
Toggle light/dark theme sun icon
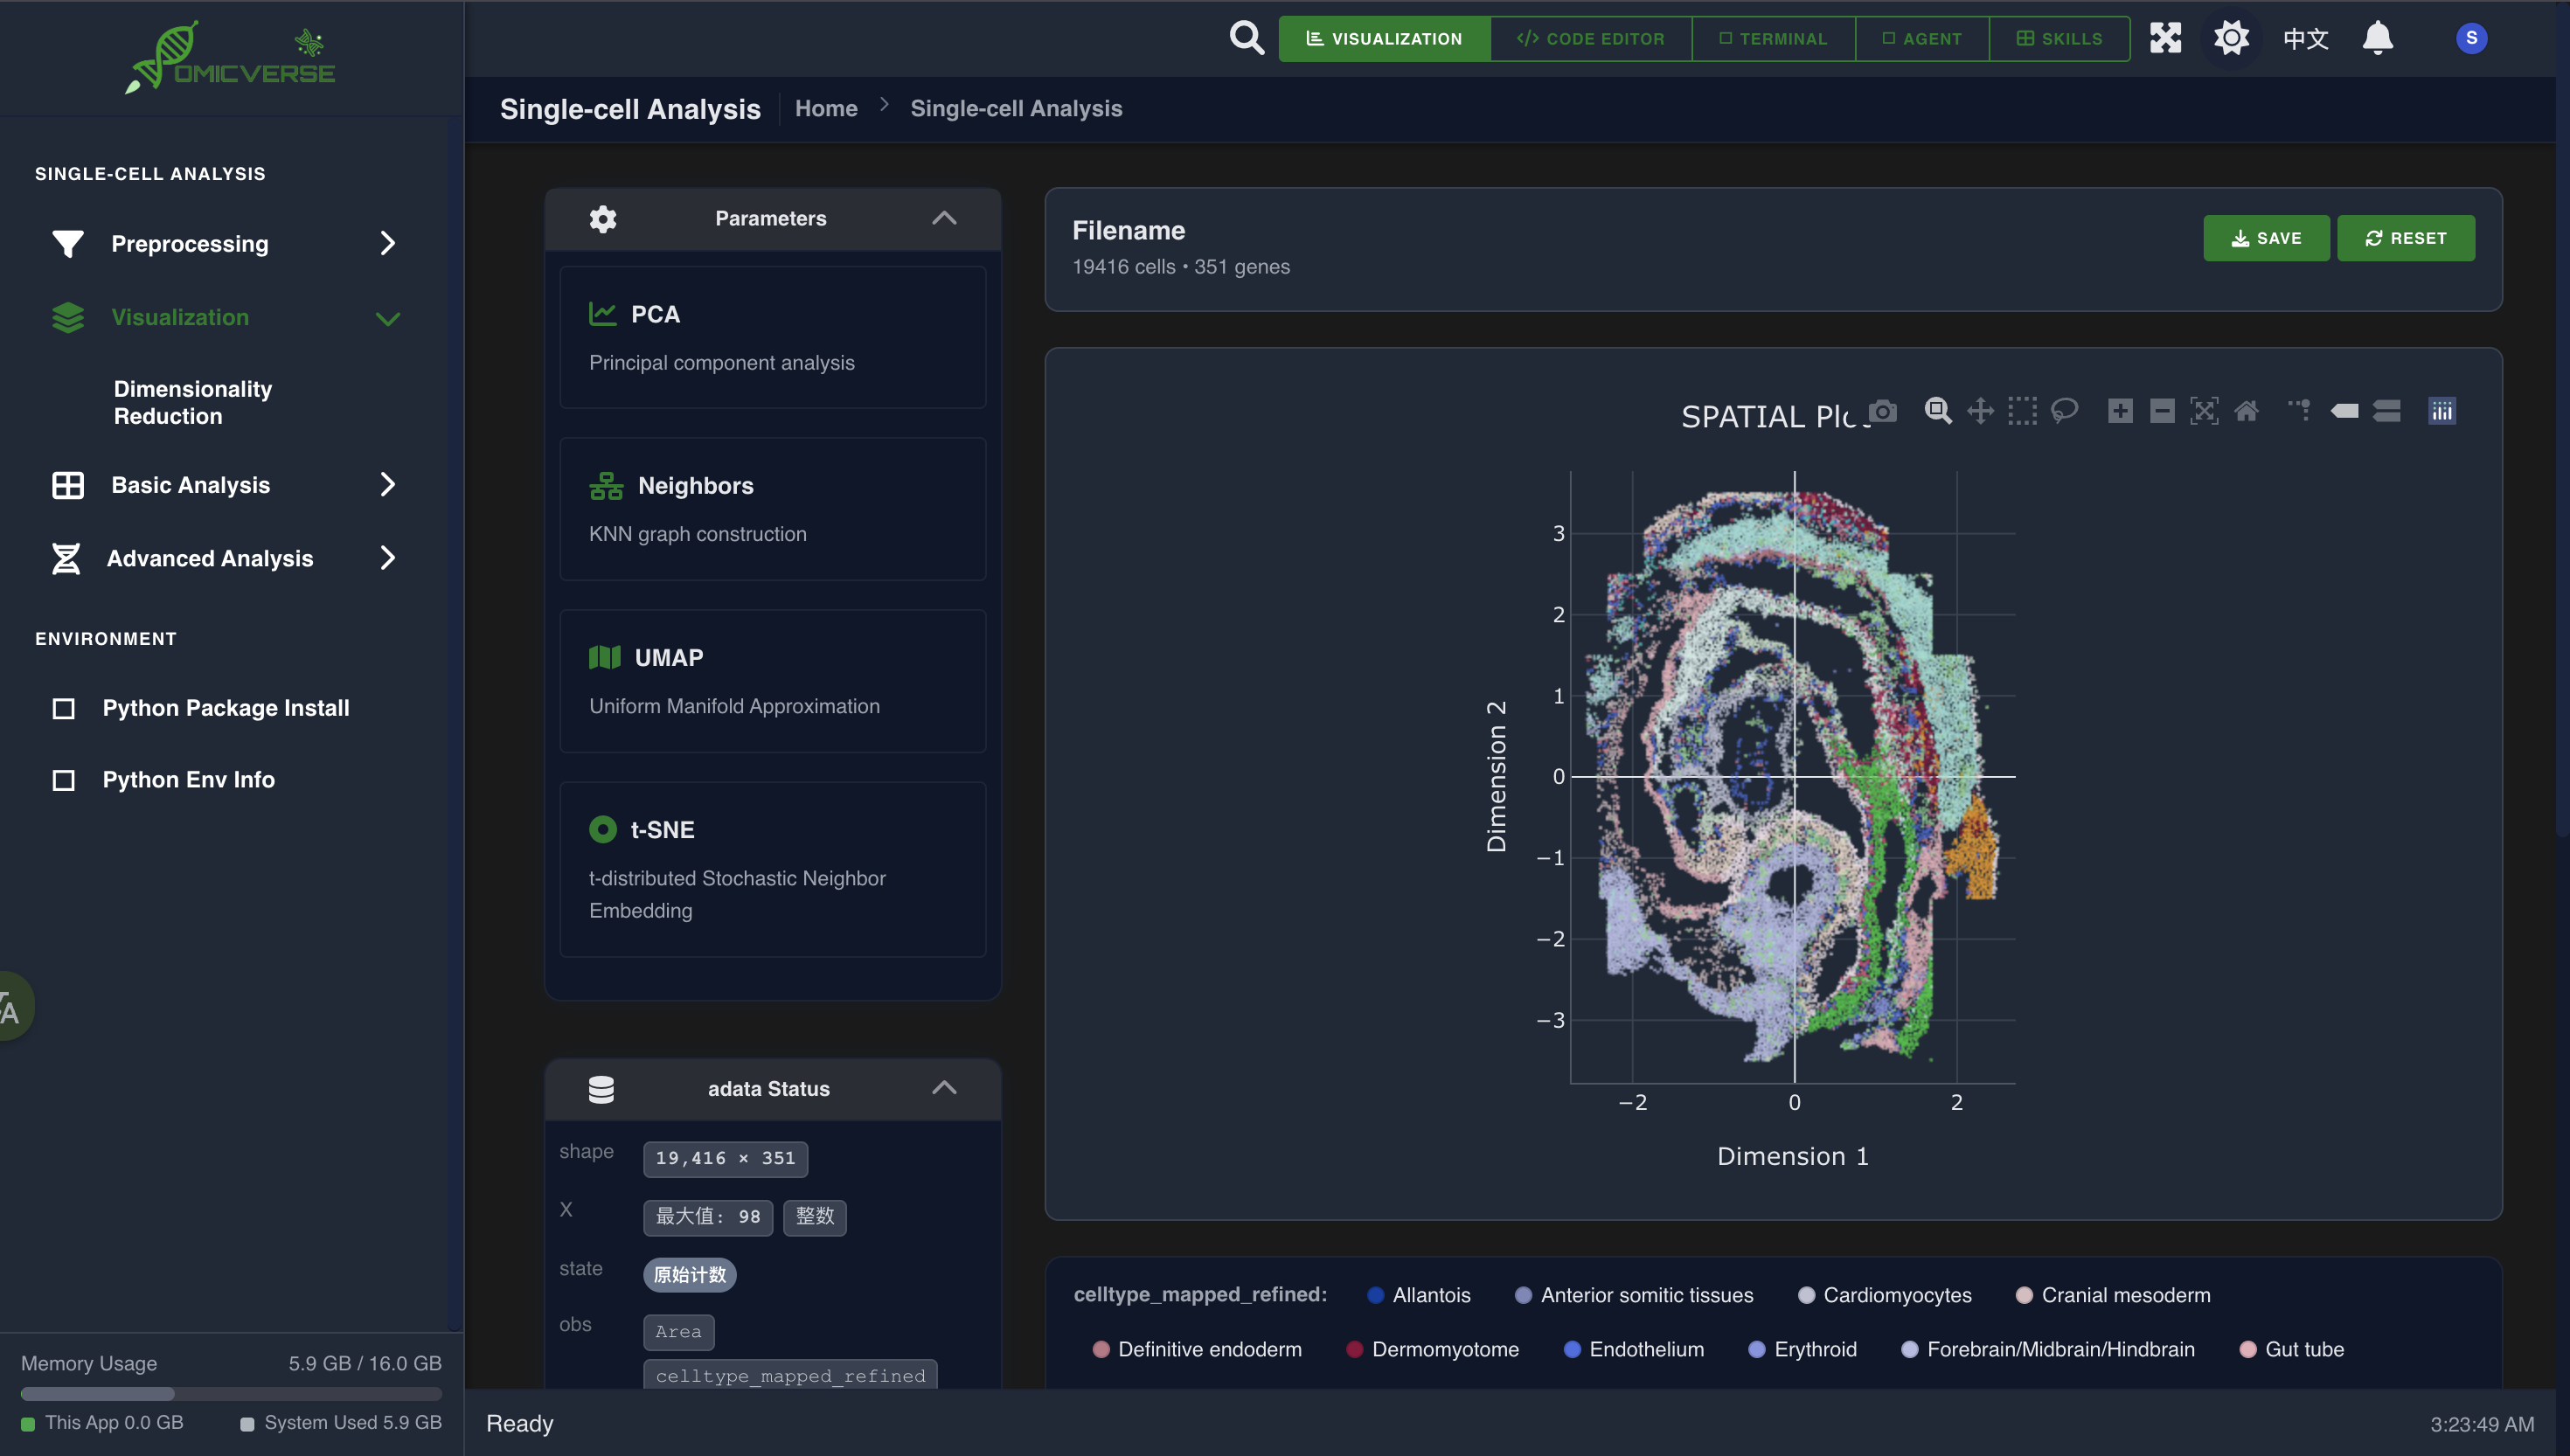[2231, 38]
